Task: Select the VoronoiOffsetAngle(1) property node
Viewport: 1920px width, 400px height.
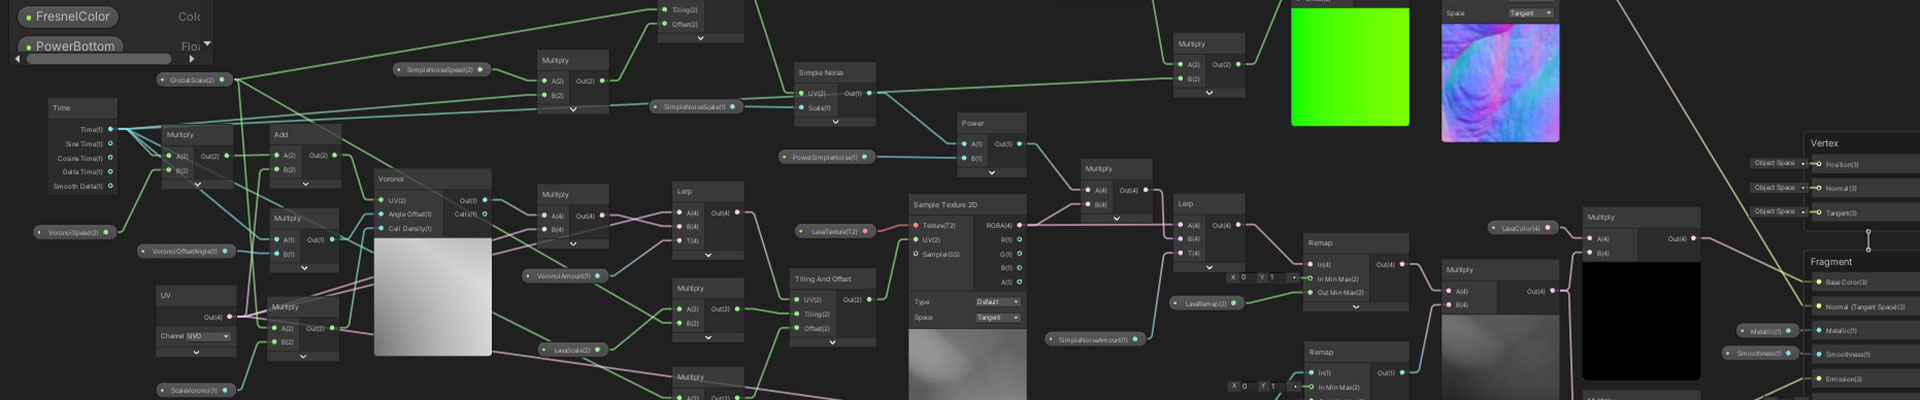Action: pos(187,251)
